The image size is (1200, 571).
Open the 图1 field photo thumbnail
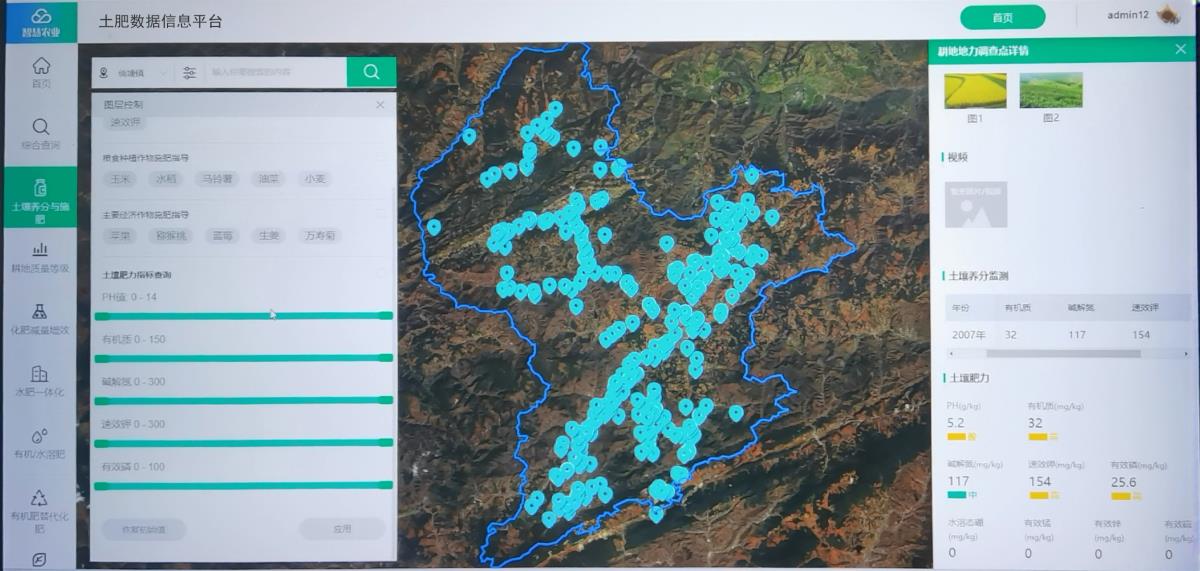tap(975, 91)
